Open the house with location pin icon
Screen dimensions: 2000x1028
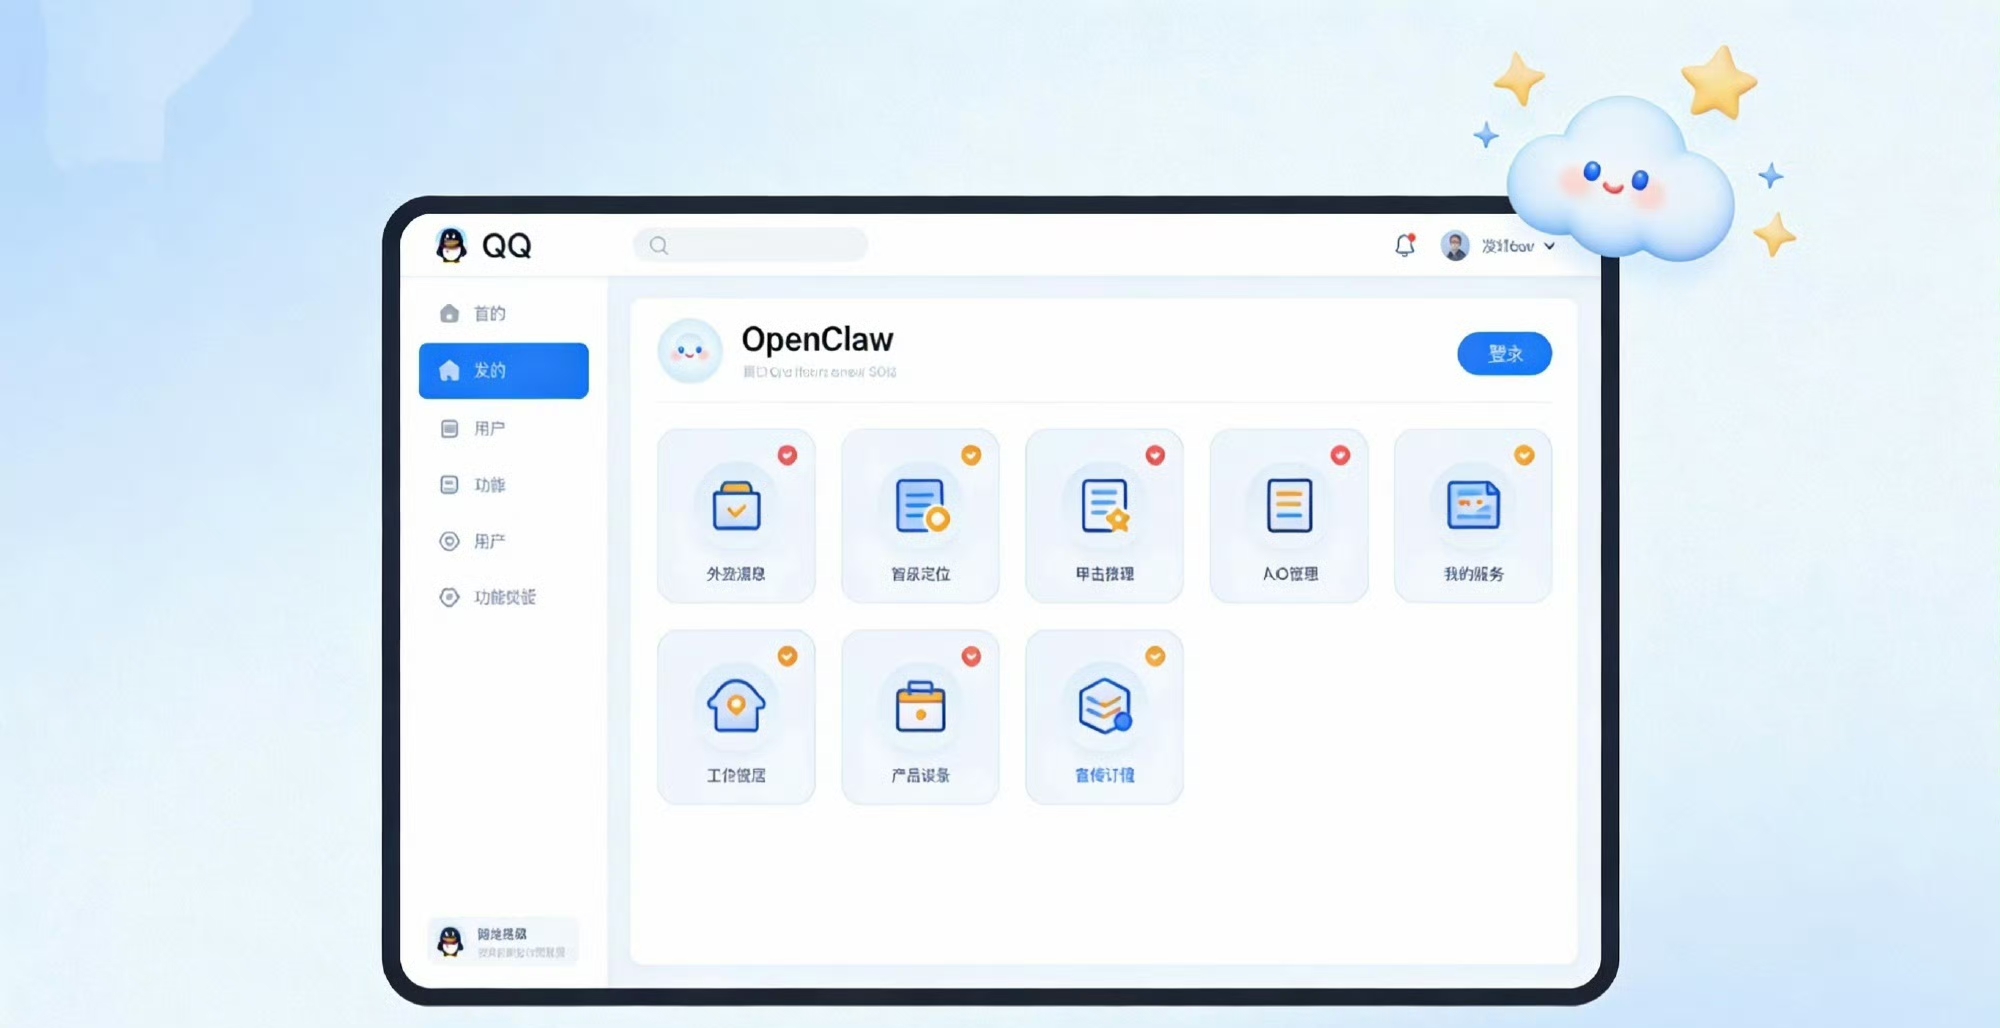(736, 706)
